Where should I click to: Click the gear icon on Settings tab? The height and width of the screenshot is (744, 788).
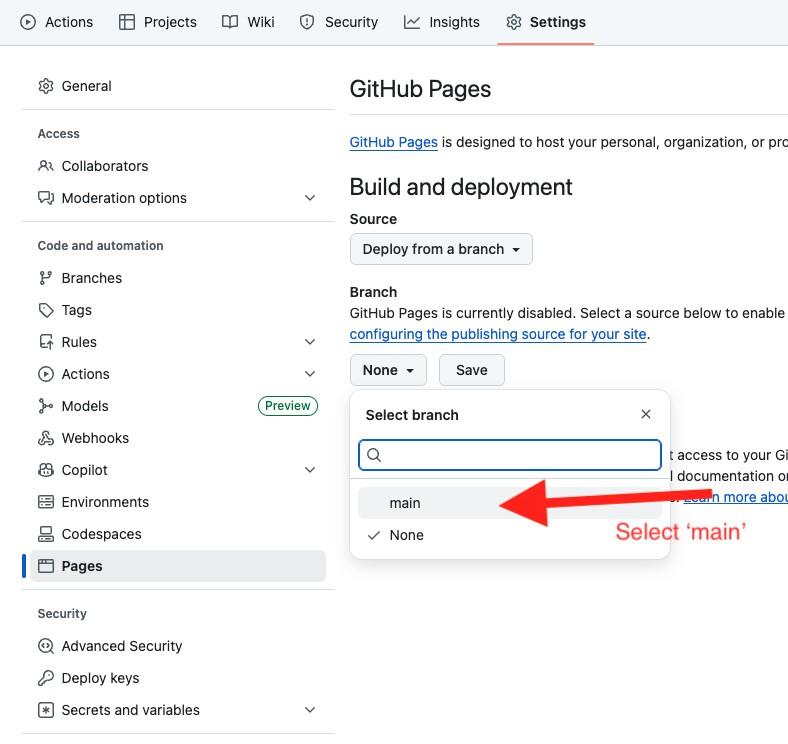pos(514,22)
